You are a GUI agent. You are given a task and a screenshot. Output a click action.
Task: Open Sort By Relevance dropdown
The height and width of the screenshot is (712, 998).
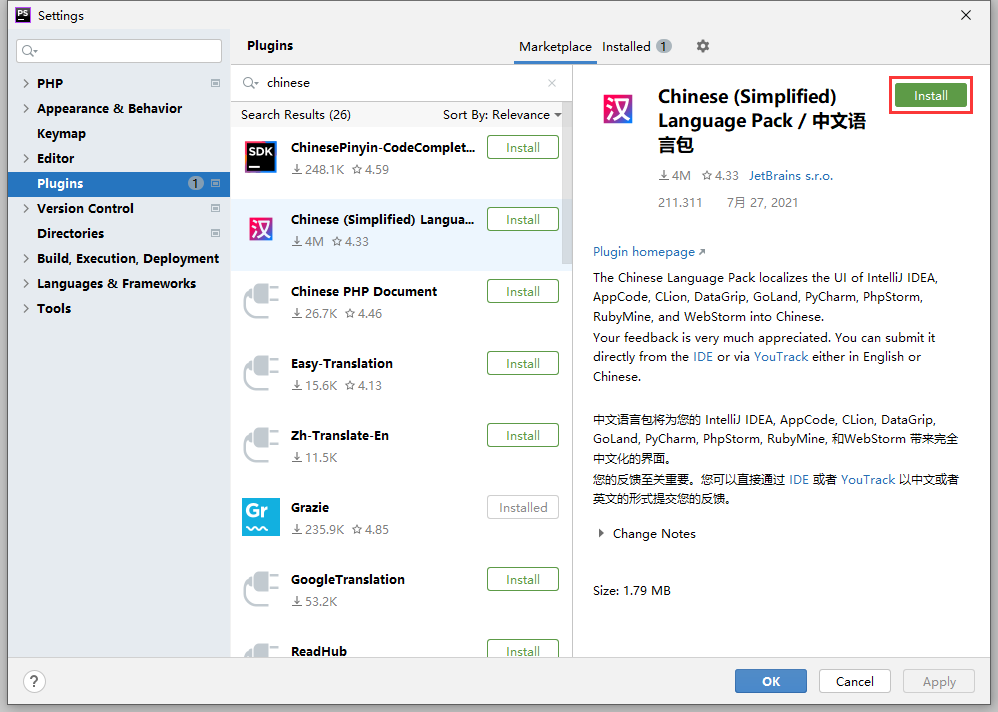point(502,115)
